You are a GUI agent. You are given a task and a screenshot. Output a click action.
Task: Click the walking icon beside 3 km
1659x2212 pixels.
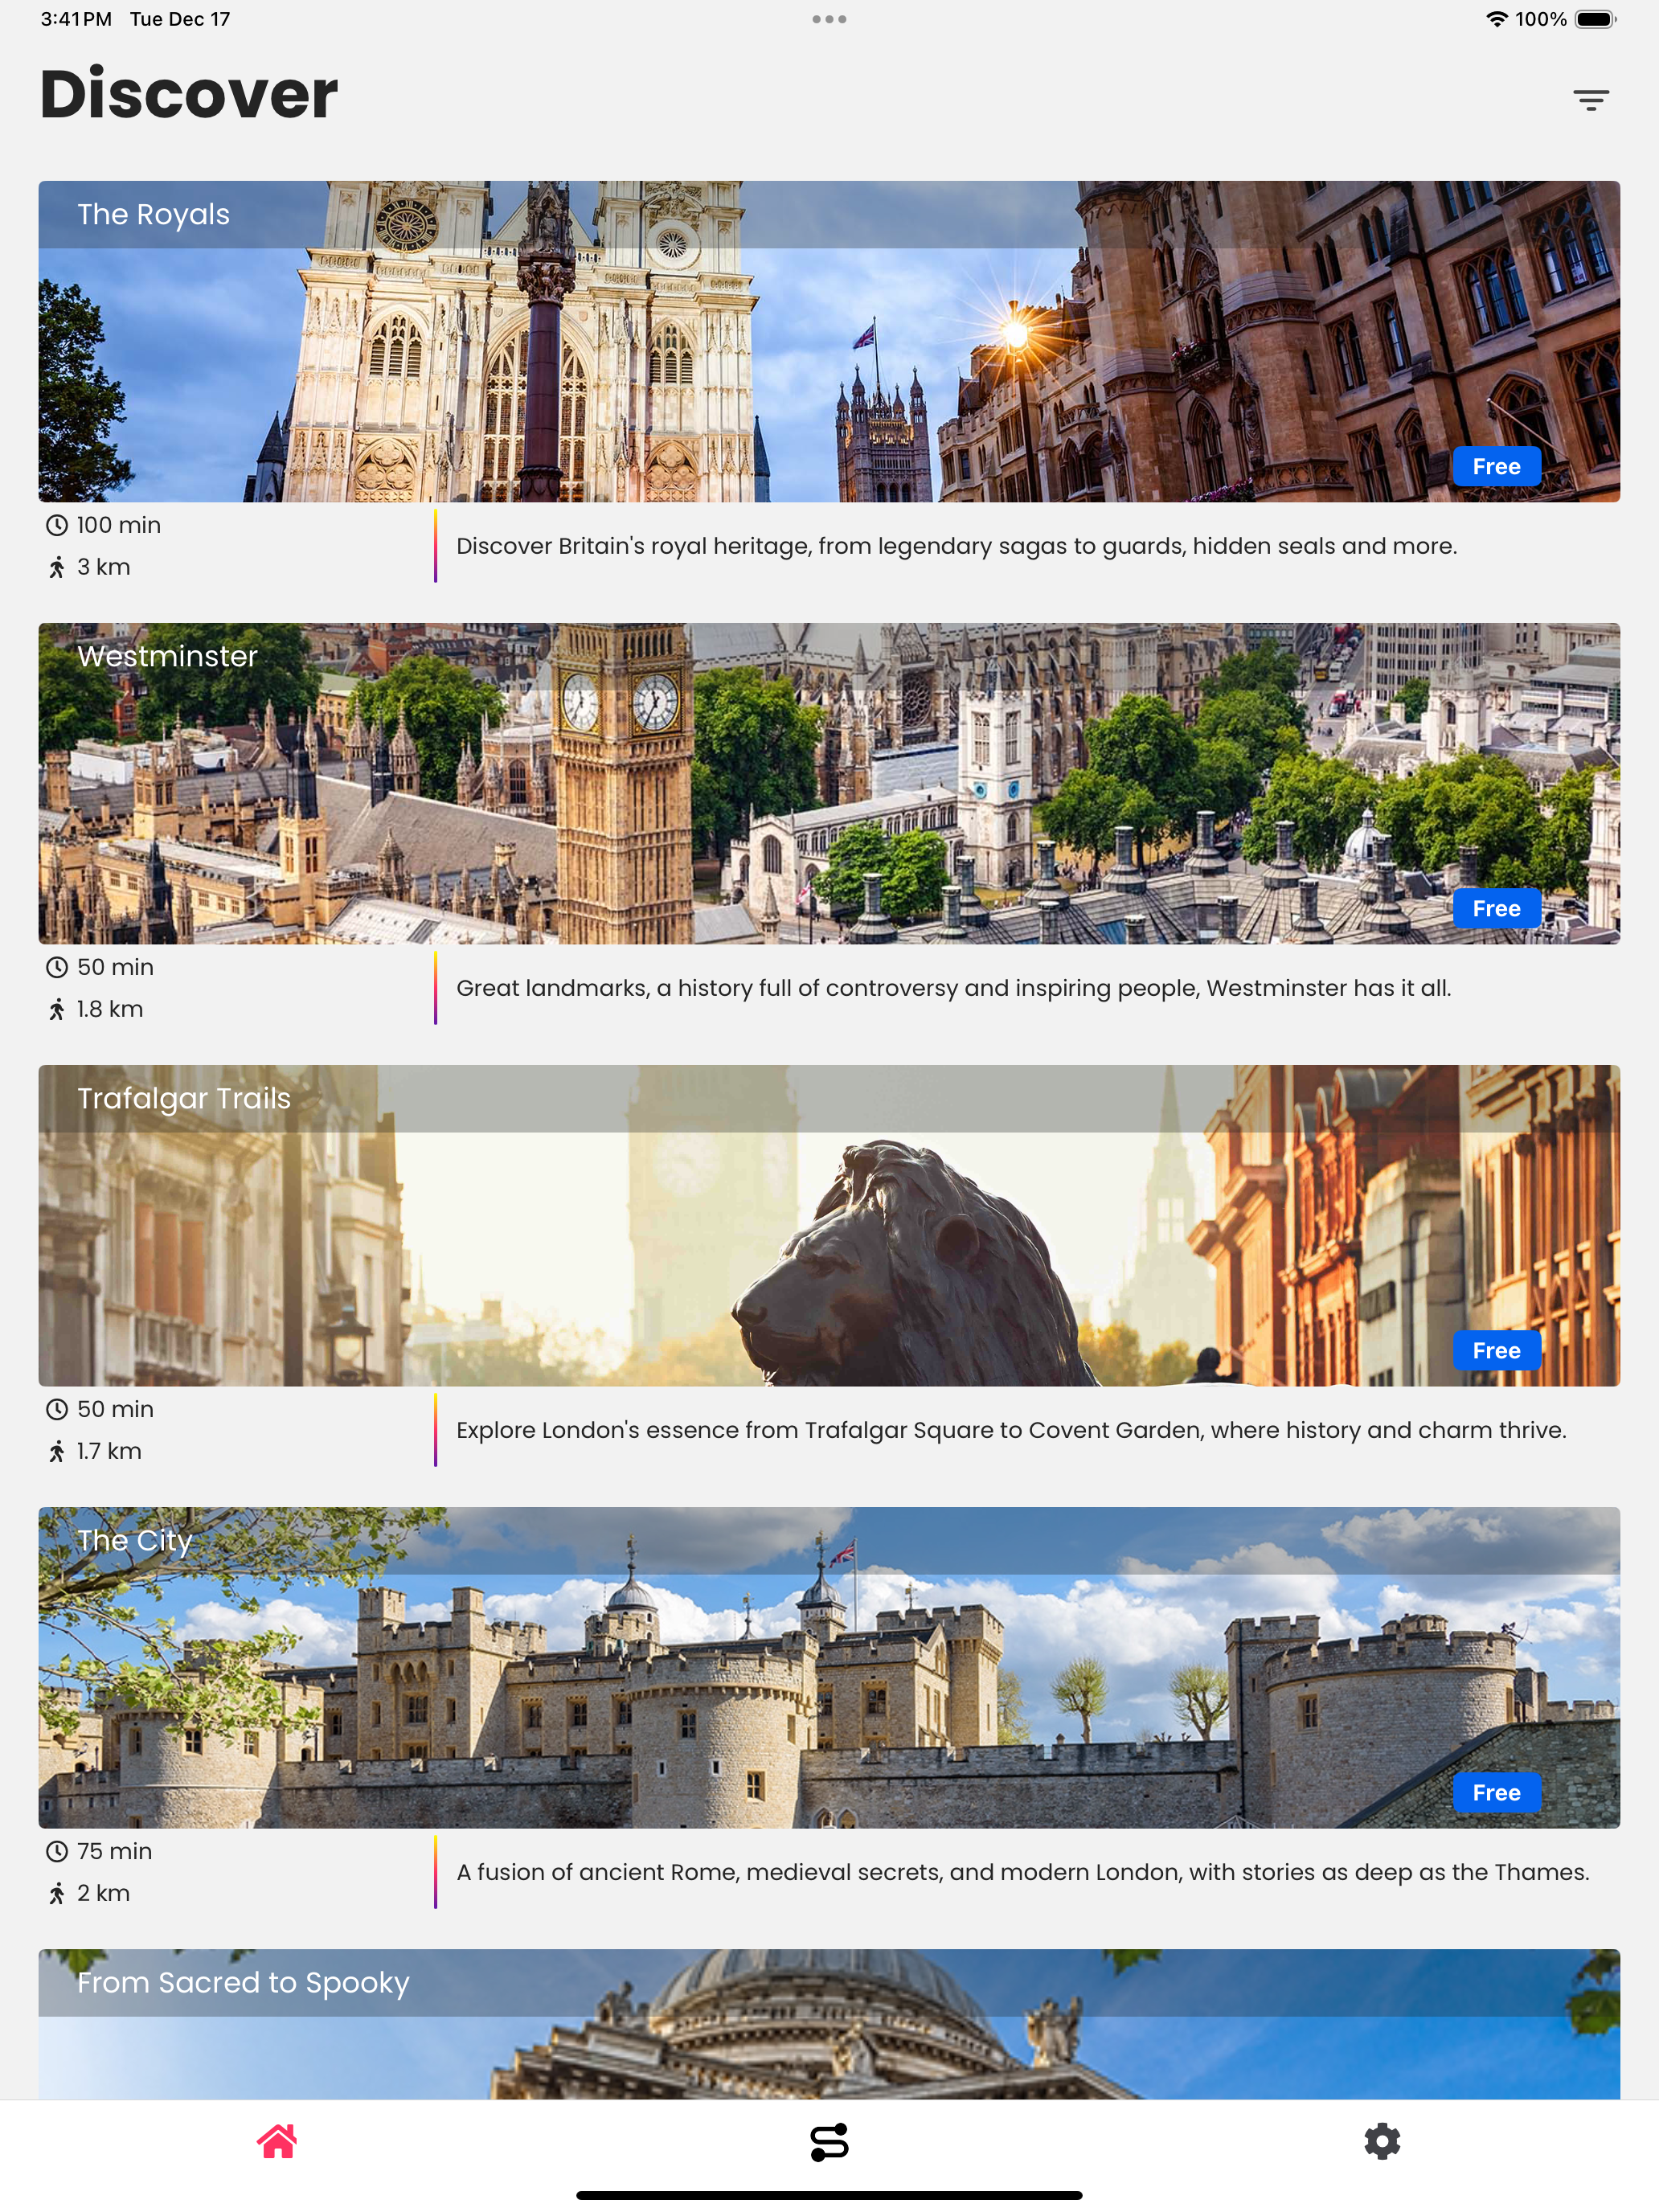click(57, 567)
